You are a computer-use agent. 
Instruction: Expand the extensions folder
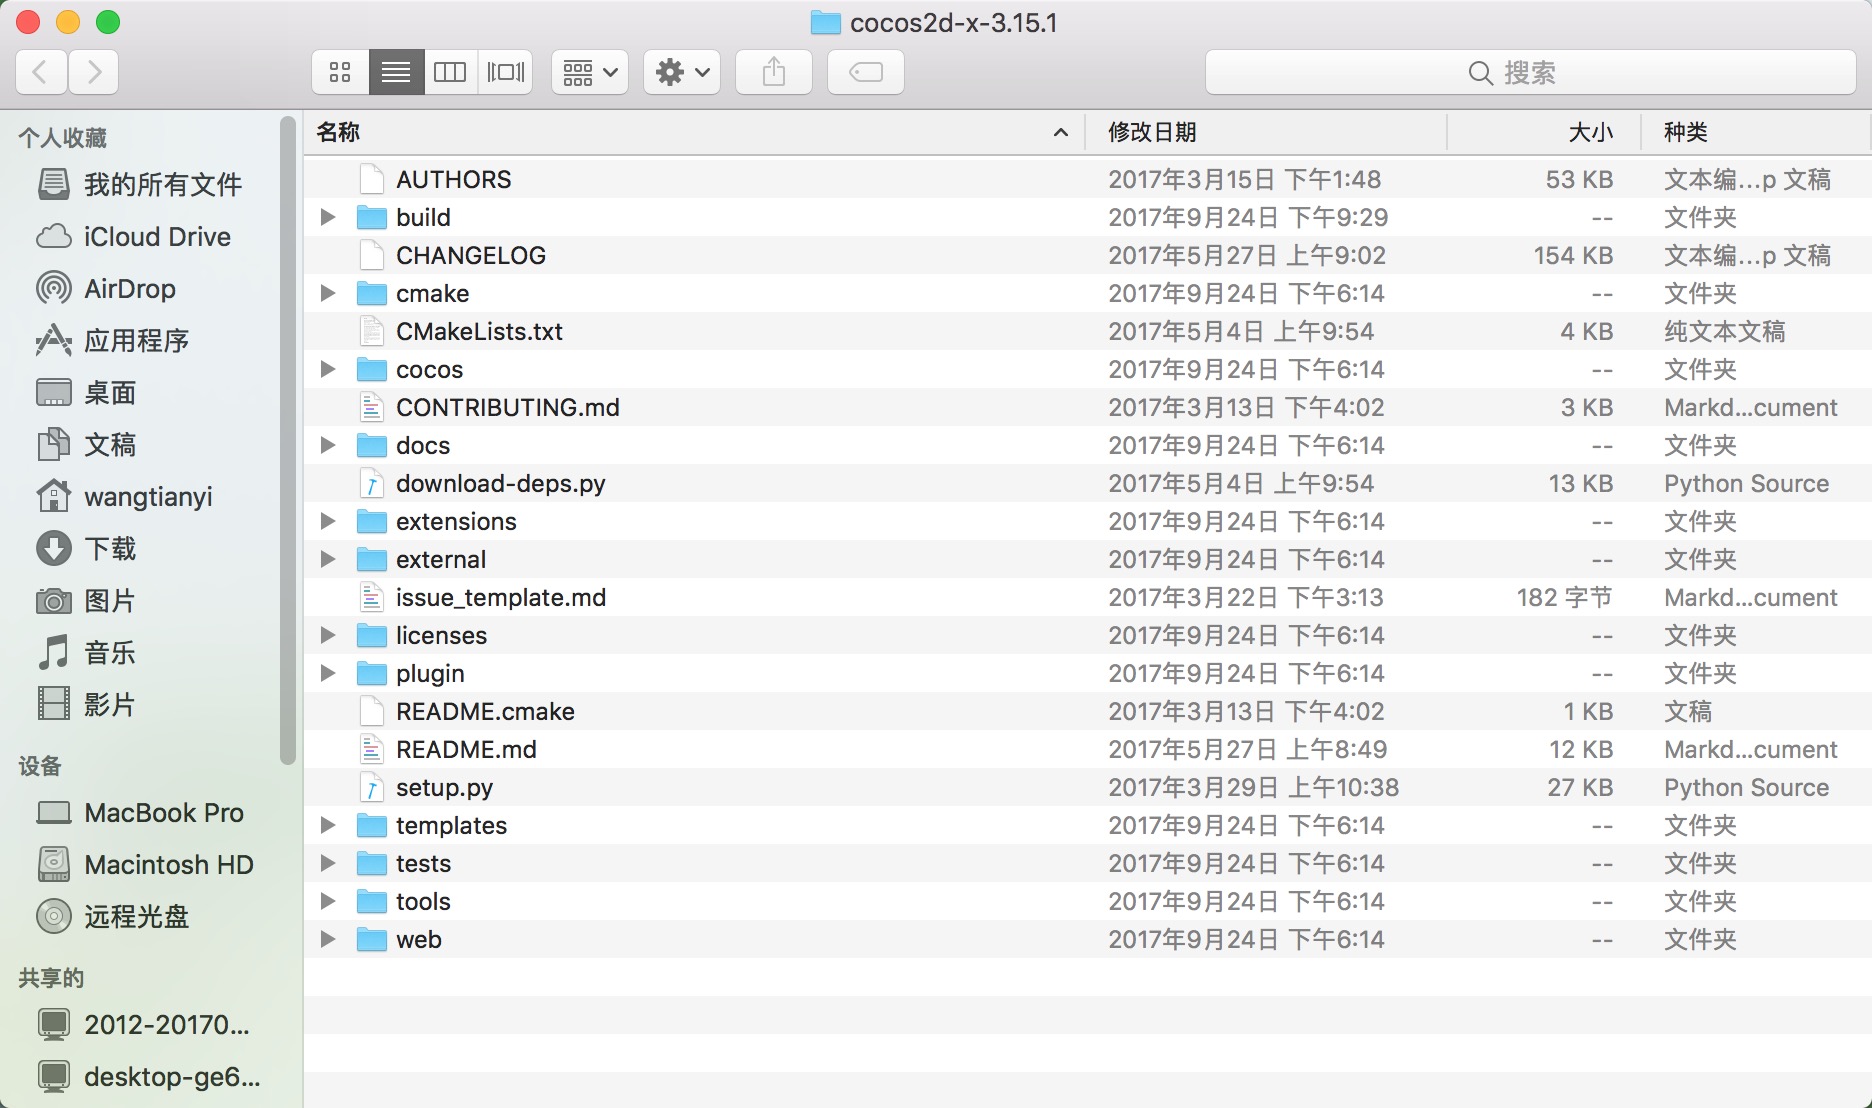click(327, 521)
